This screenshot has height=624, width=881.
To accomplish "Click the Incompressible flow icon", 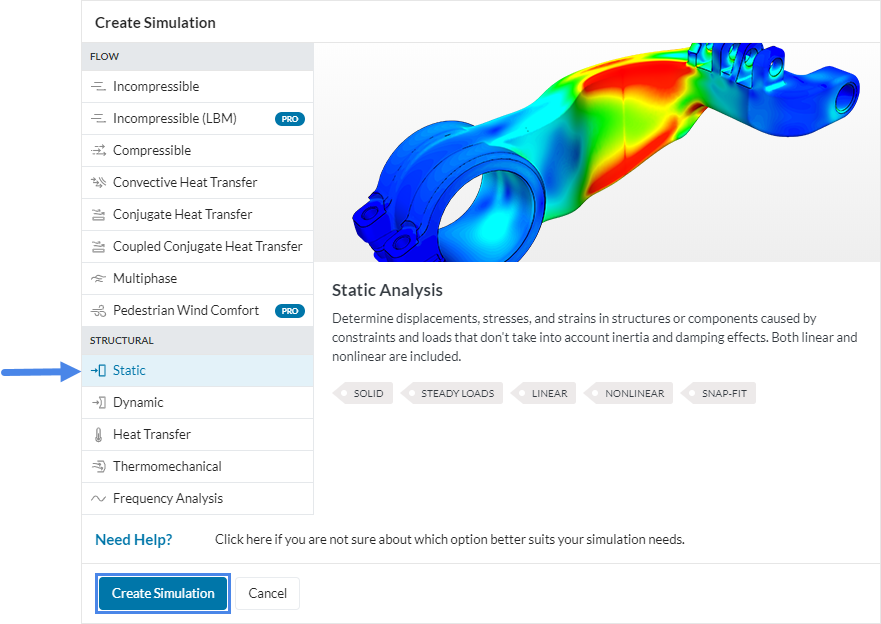I will pos(98,87).
